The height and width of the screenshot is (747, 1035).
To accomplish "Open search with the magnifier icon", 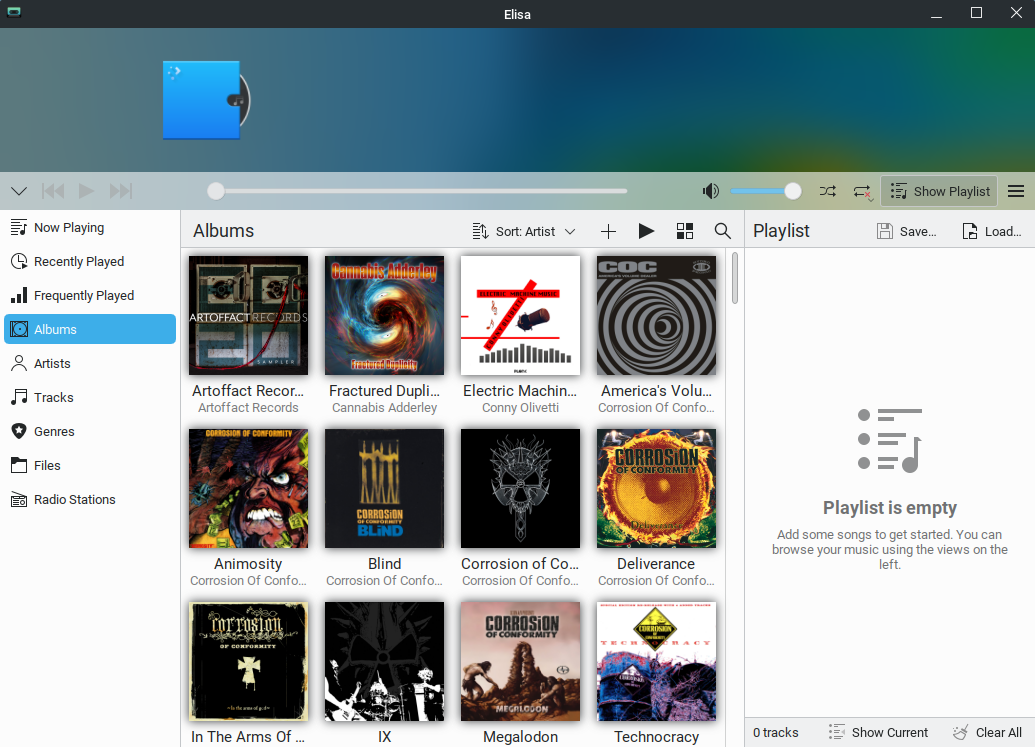I will tap(723, 231).
